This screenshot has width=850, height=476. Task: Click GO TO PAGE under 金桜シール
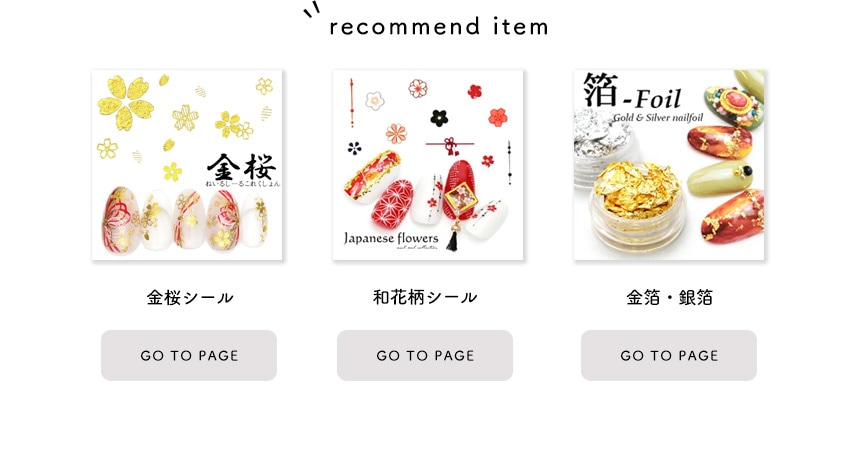pos(189,355)
